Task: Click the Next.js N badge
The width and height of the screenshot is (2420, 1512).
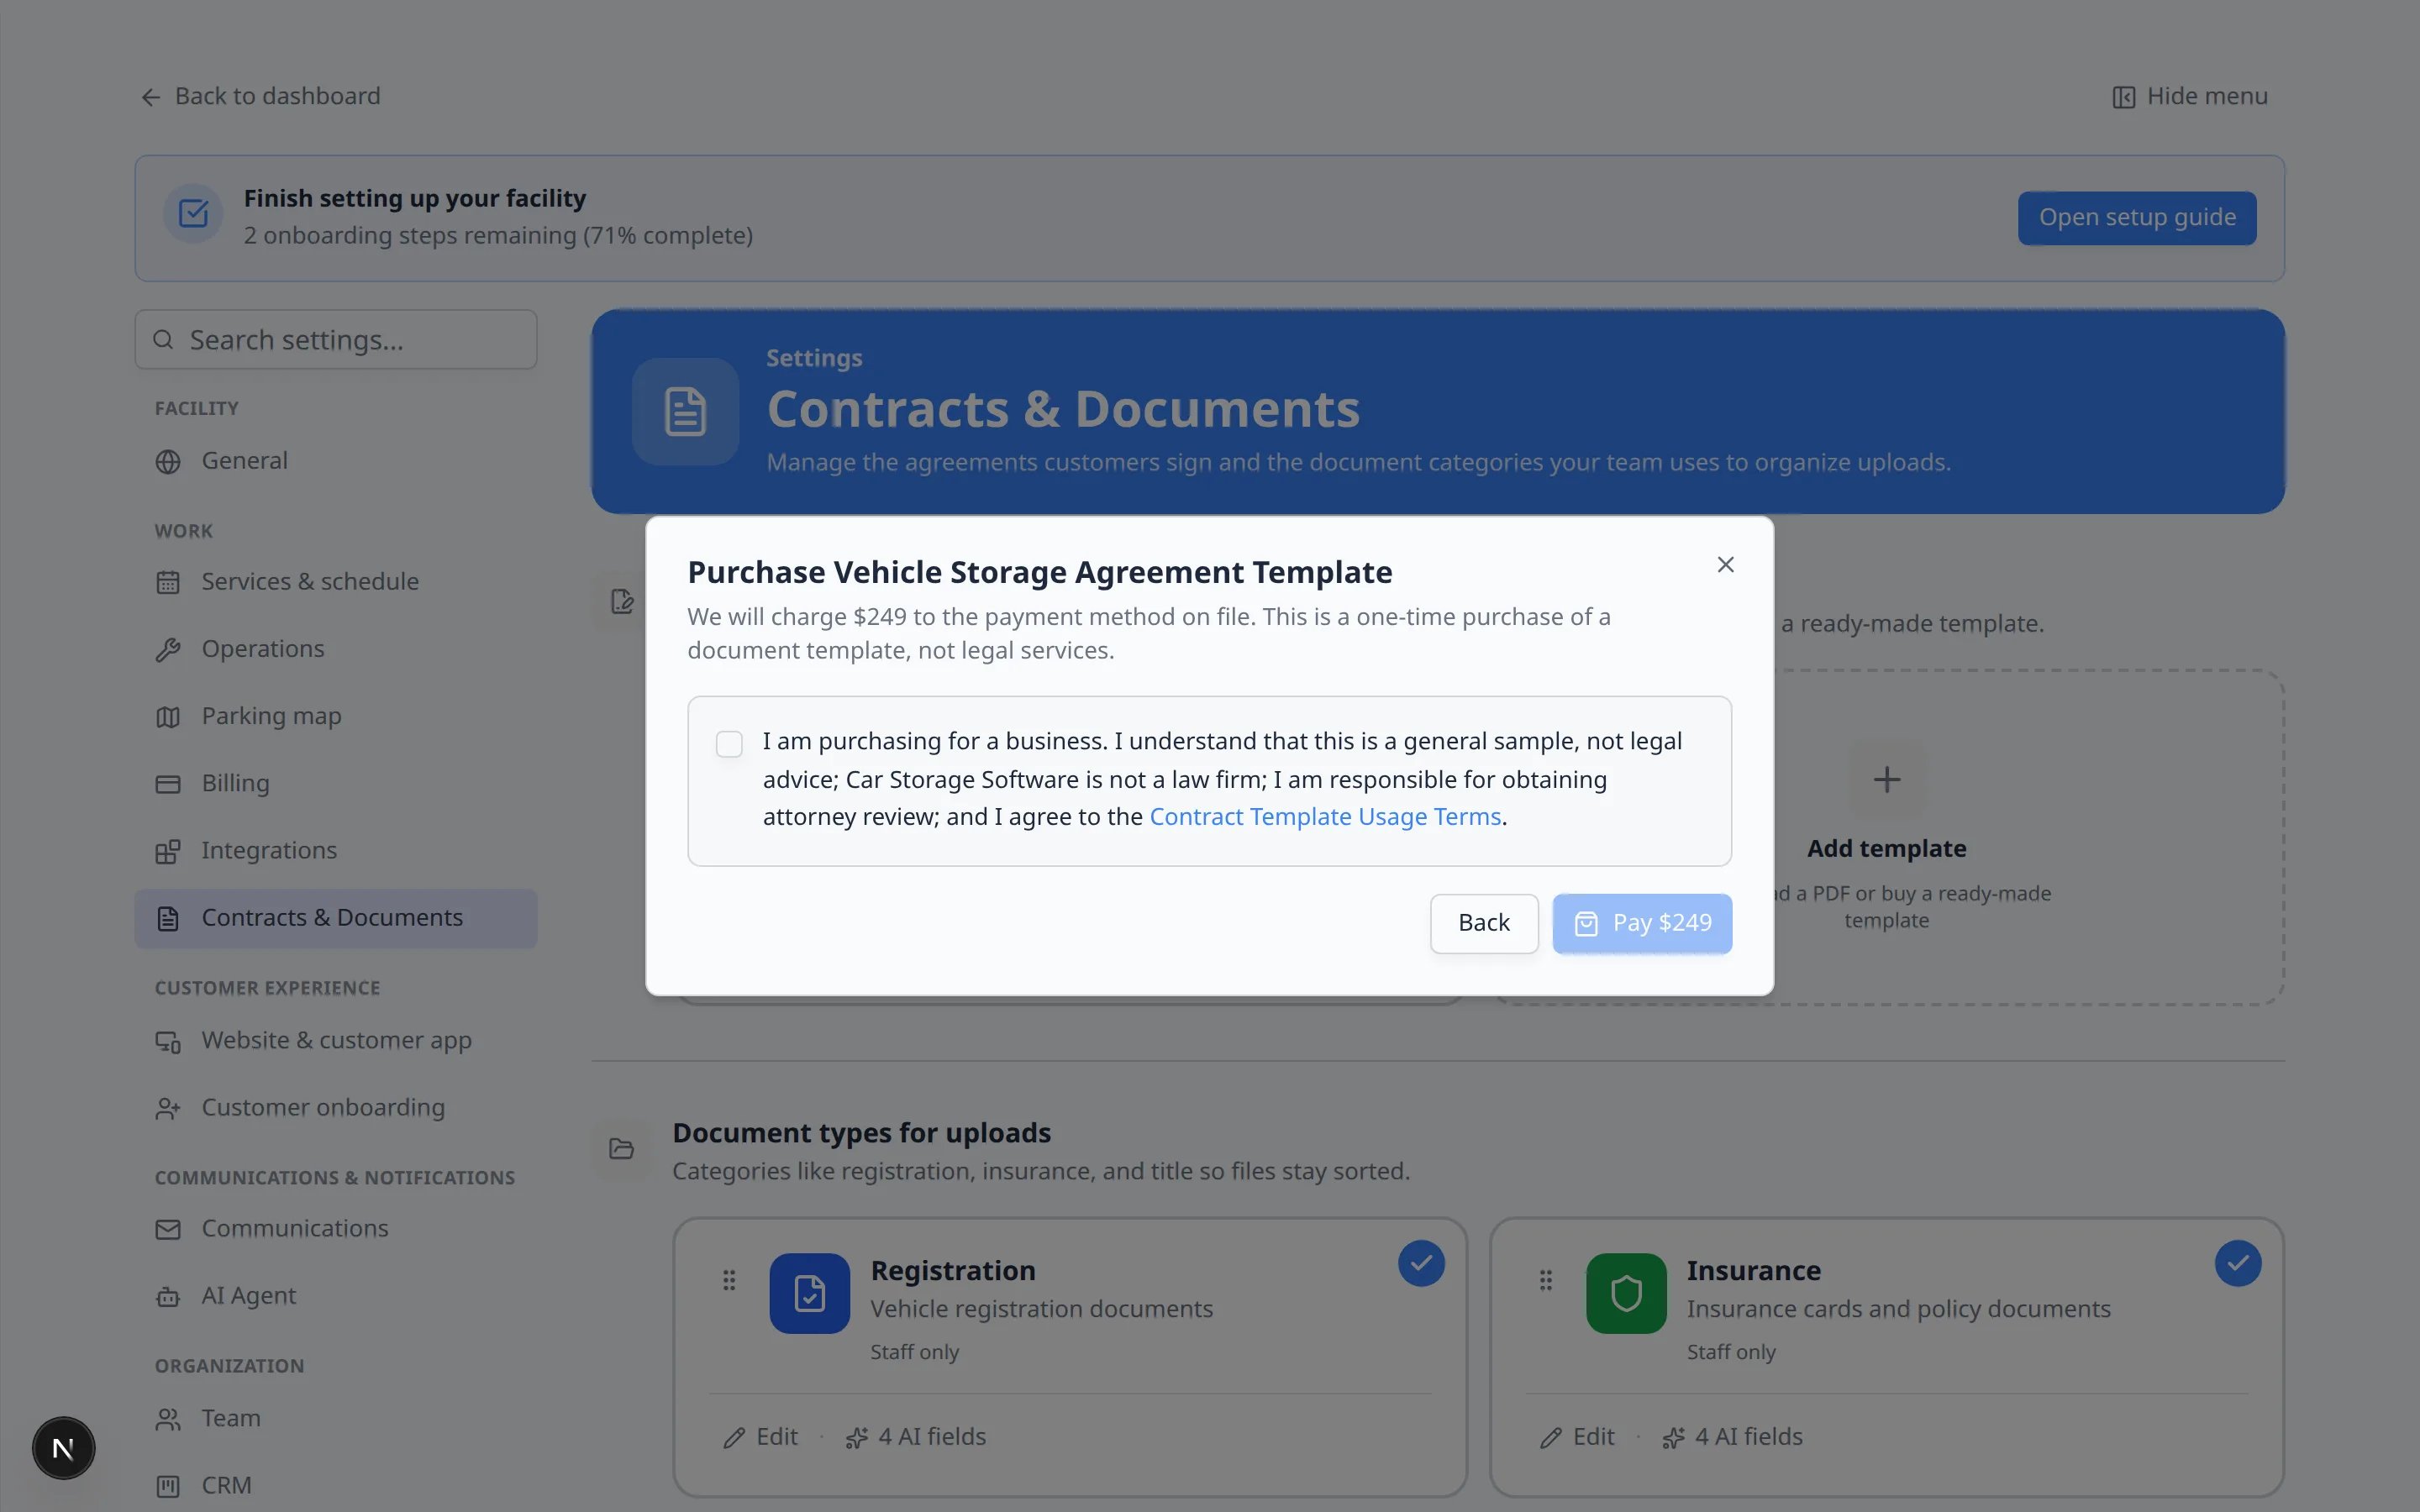Action: pyautogui.click(x=64, y=1448)
